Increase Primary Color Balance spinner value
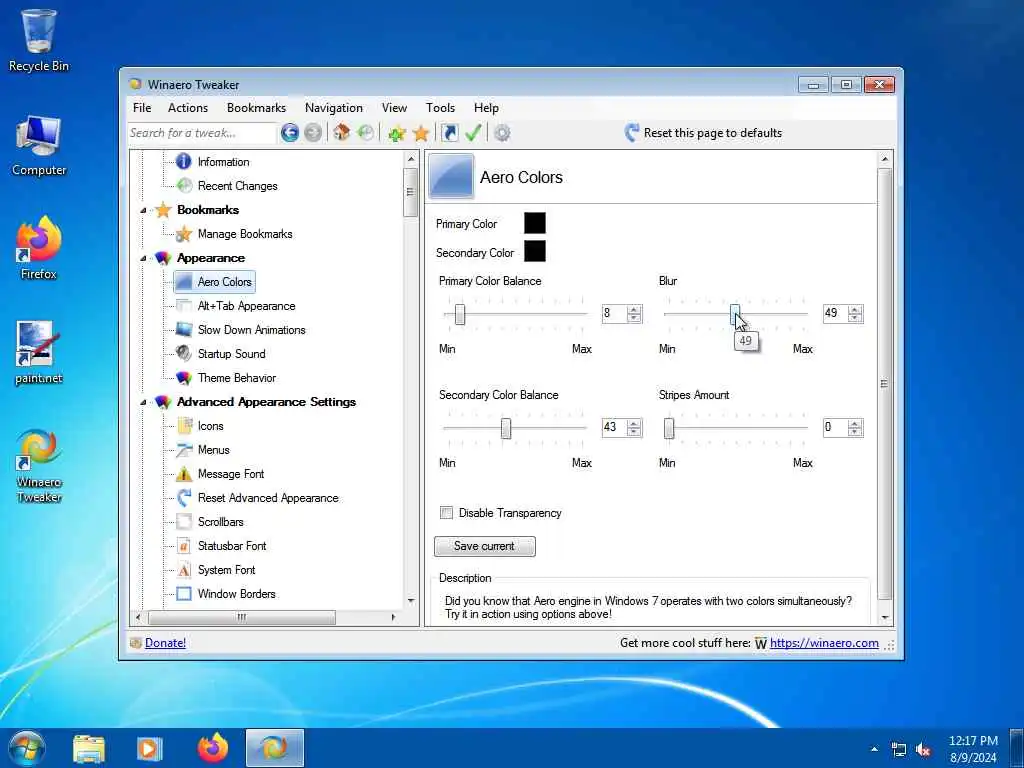Image resolution: width=1024 pixels, height=768 pixels. (x=633, y=310)
